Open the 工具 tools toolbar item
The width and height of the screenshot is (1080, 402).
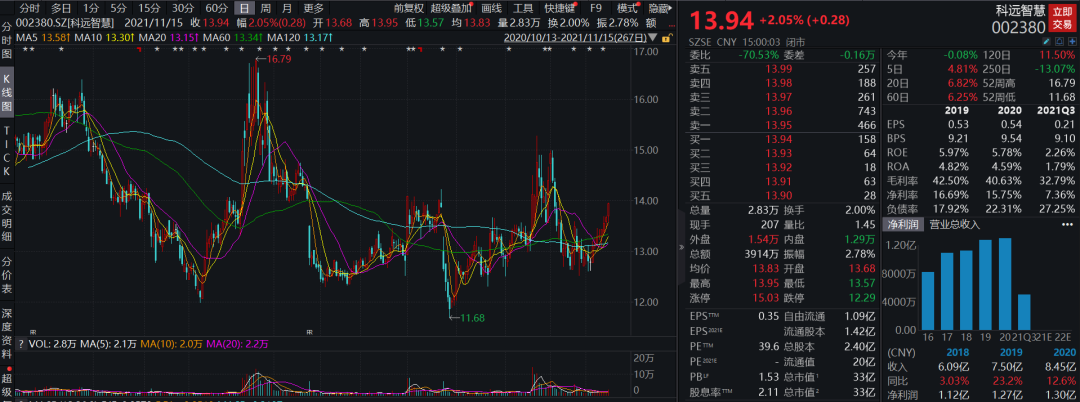(x=523, y=8)
